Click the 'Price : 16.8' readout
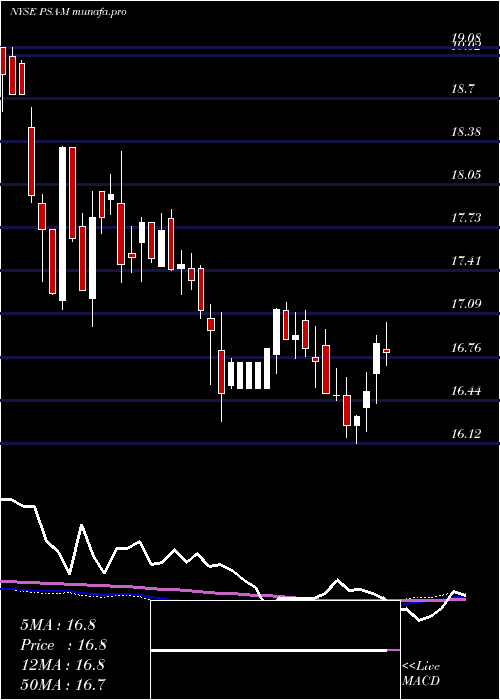Viewport: 500px width, 700px height. point(64,645)
